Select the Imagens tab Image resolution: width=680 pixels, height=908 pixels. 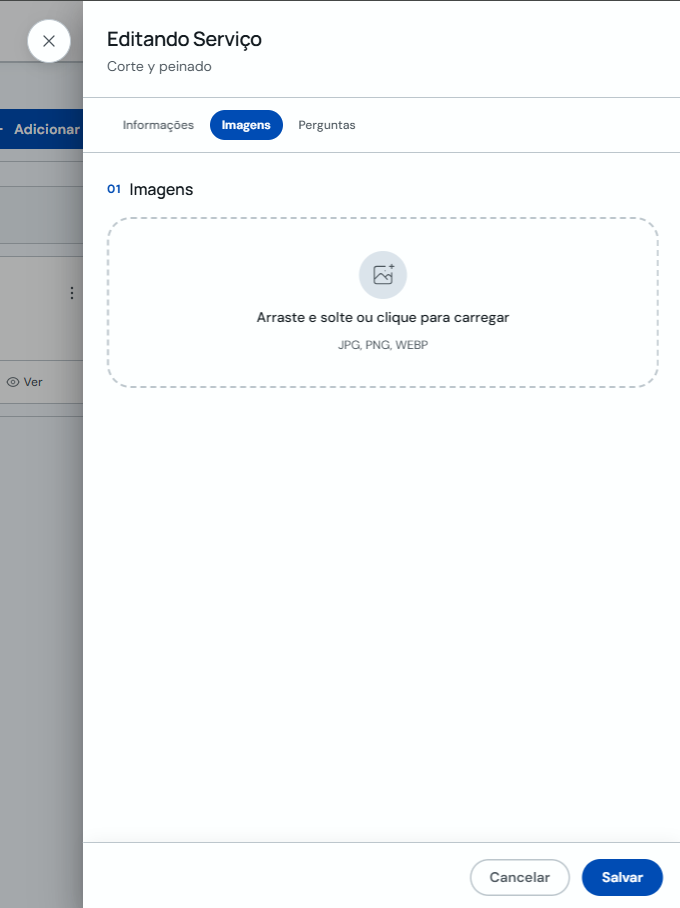[246, 125]
